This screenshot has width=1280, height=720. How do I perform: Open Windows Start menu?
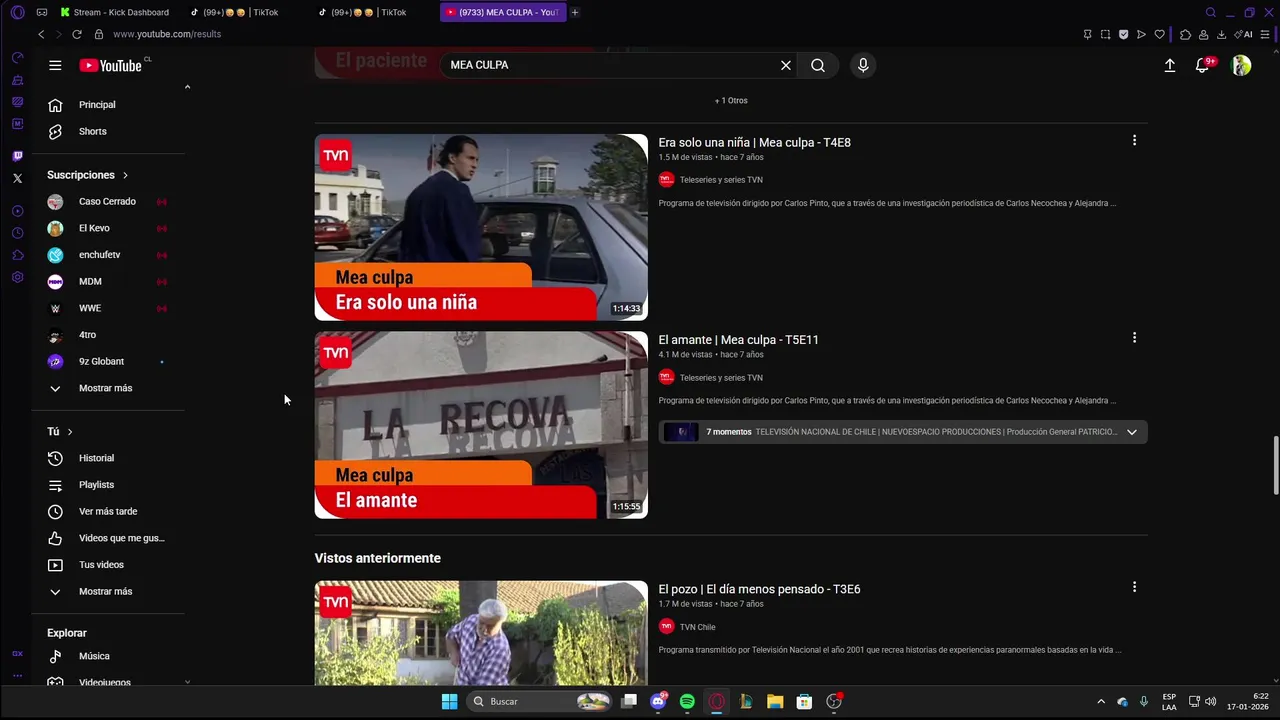point(449,701)
